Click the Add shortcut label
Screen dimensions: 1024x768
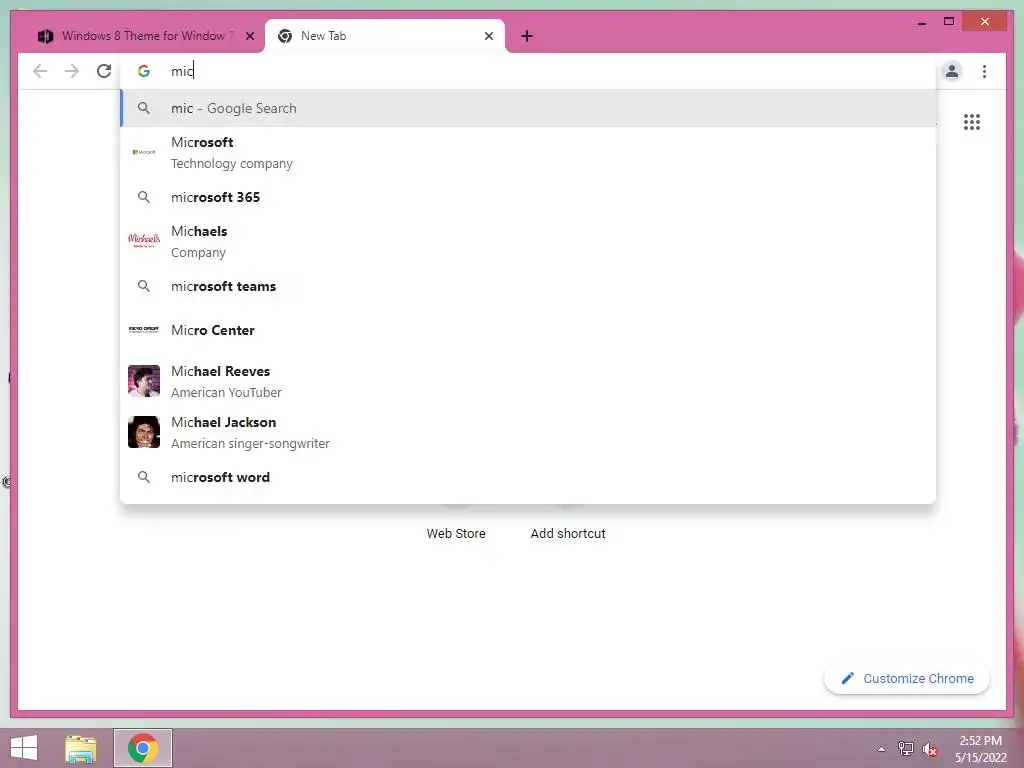coord(568,533)
